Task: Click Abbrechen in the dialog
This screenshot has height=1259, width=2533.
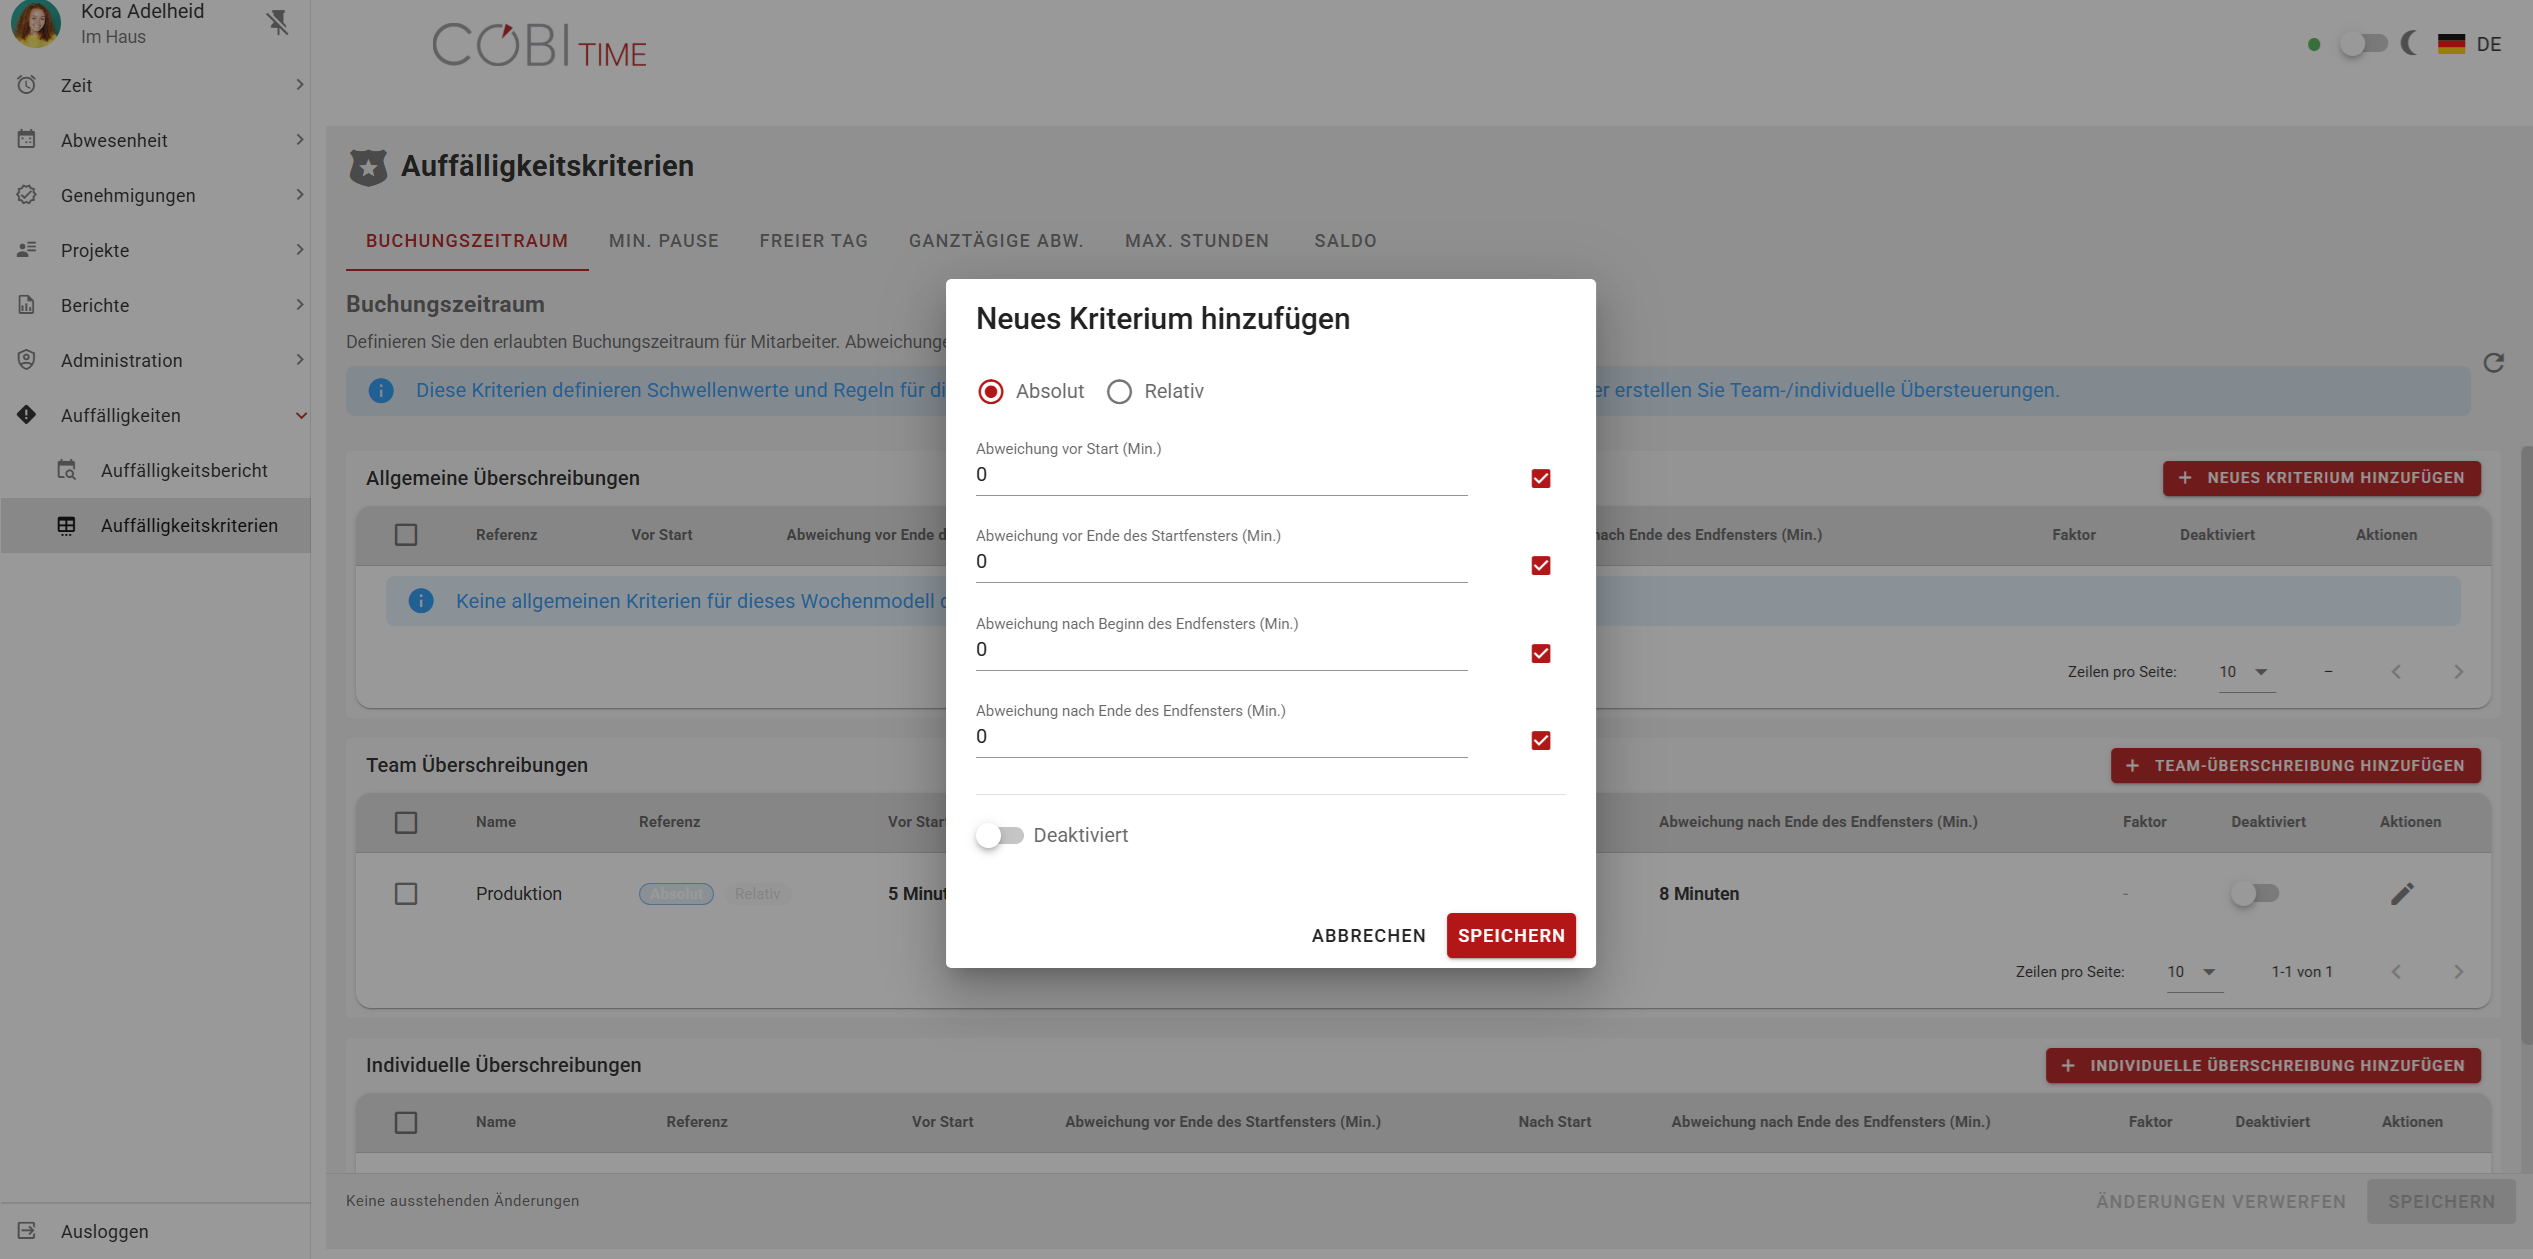Action: [x=1369, y=936]
